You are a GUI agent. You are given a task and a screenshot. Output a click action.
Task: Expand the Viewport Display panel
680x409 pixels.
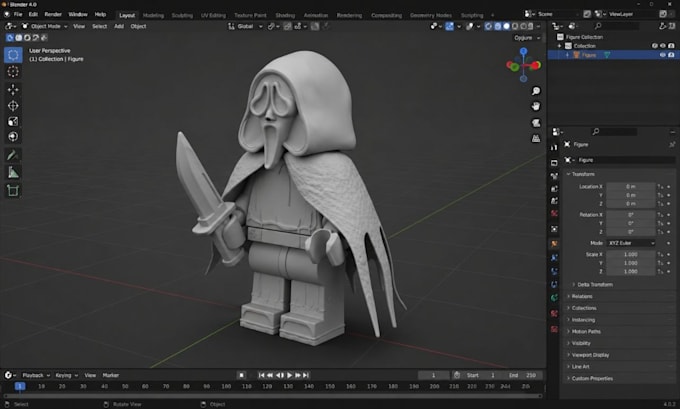(x=569, y=355)
